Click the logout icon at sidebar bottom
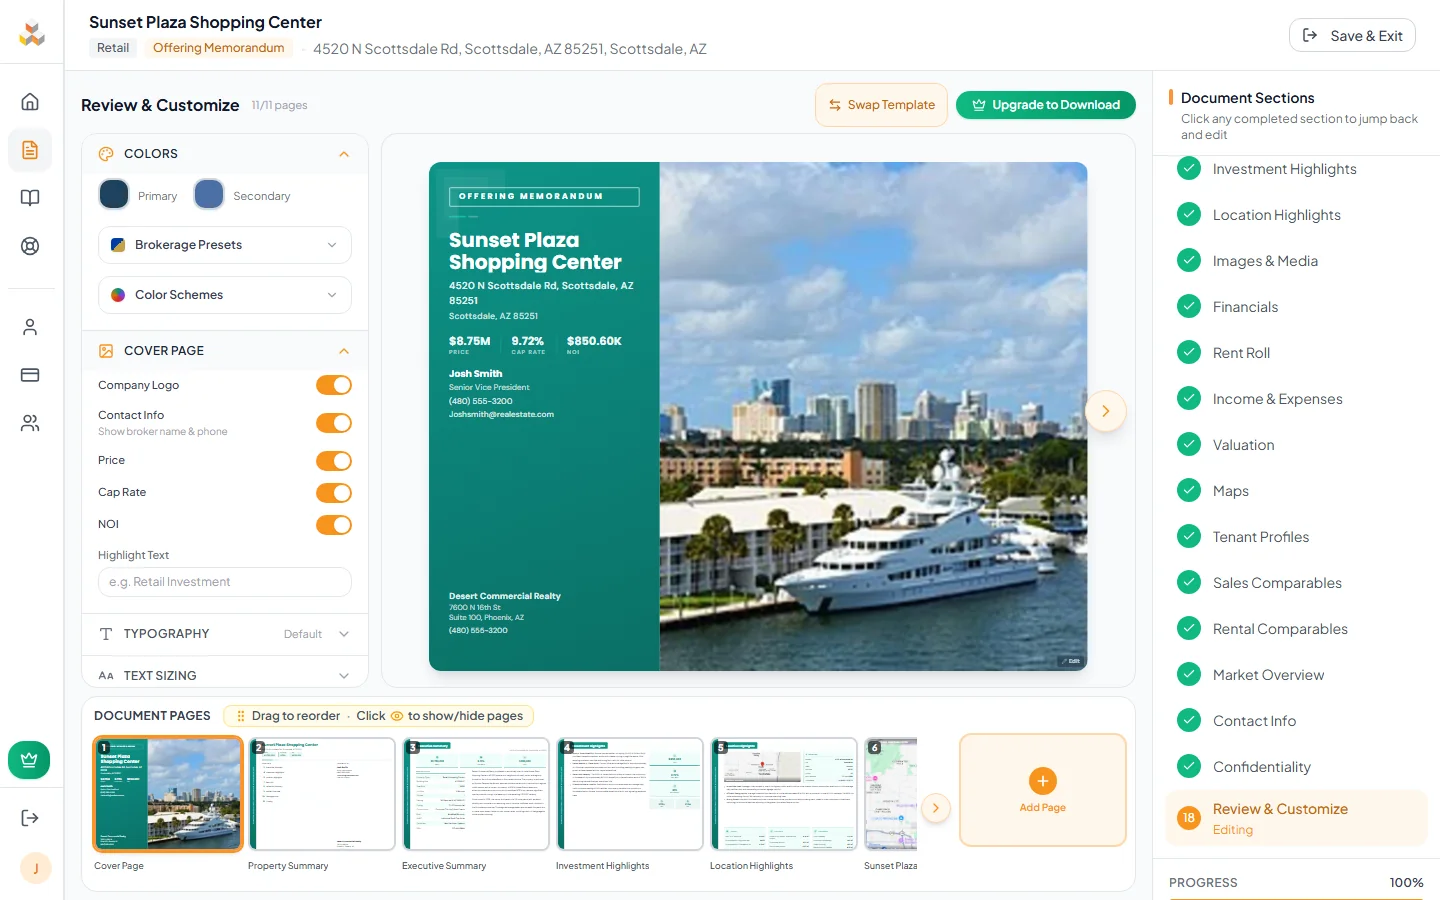The height and width of the screenshot is (900, 1440). pos(31,817)
